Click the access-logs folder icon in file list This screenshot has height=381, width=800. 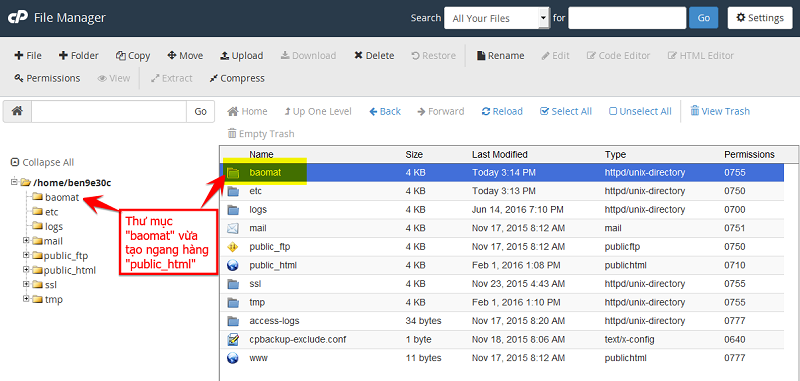click(x=233, y=321)
